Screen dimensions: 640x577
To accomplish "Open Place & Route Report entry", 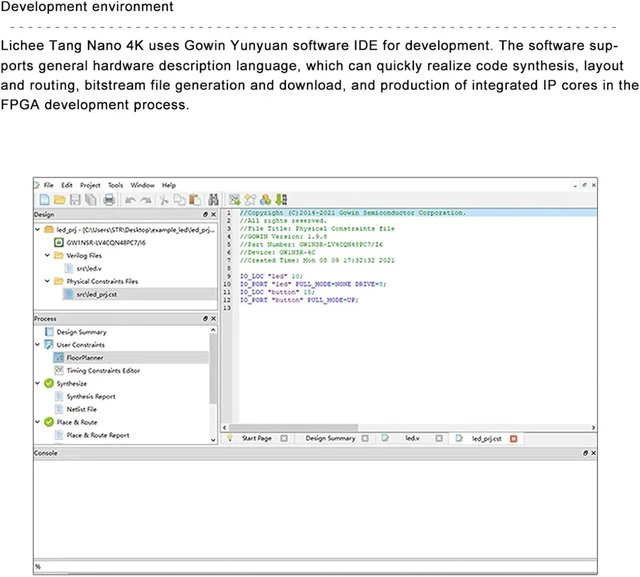I will coord(98,435).
